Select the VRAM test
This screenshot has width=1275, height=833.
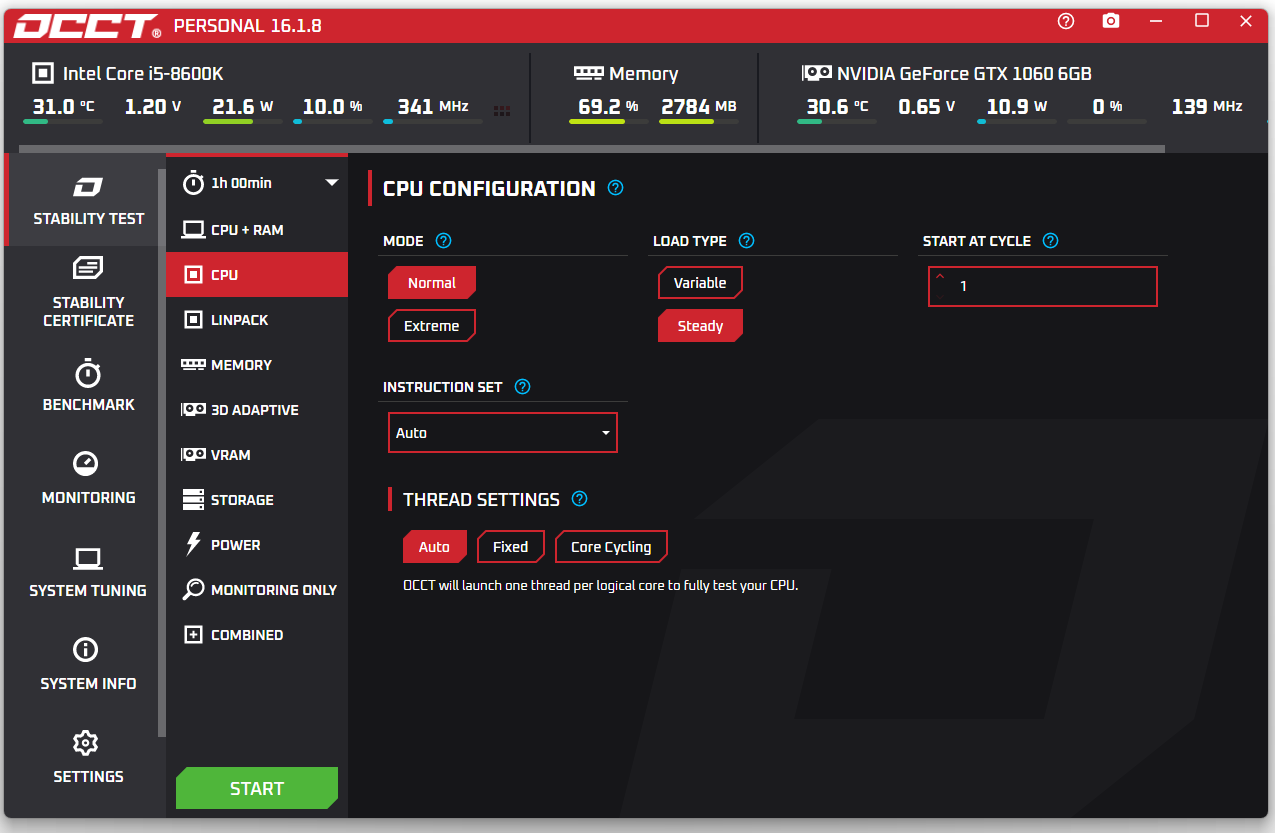click(x=257, y=455)
